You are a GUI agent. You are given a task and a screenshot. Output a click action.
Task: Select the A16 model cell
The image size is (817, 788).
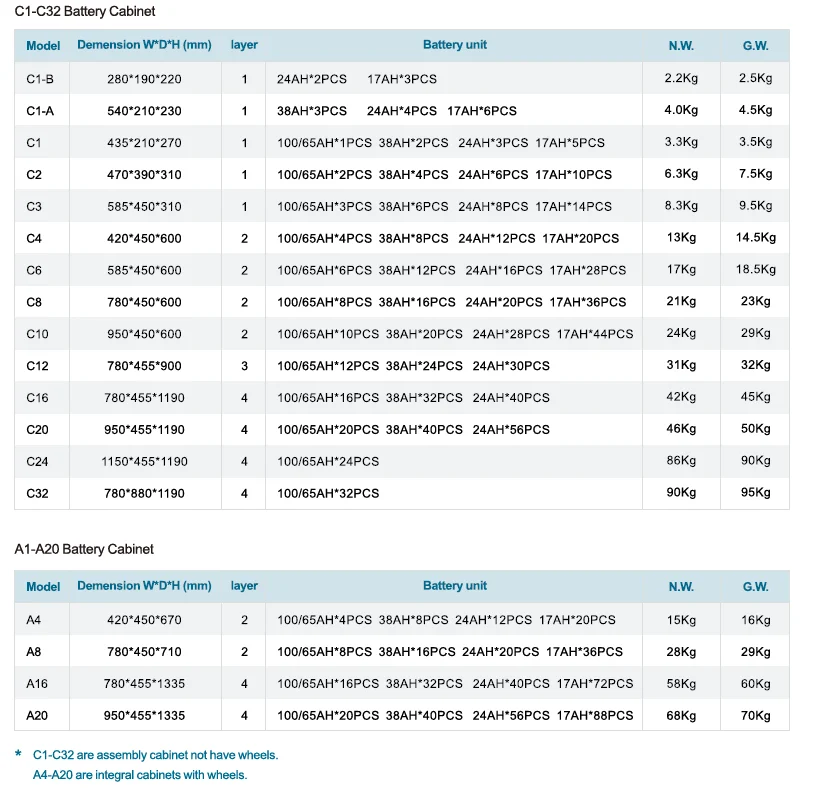tap(37, 684)
